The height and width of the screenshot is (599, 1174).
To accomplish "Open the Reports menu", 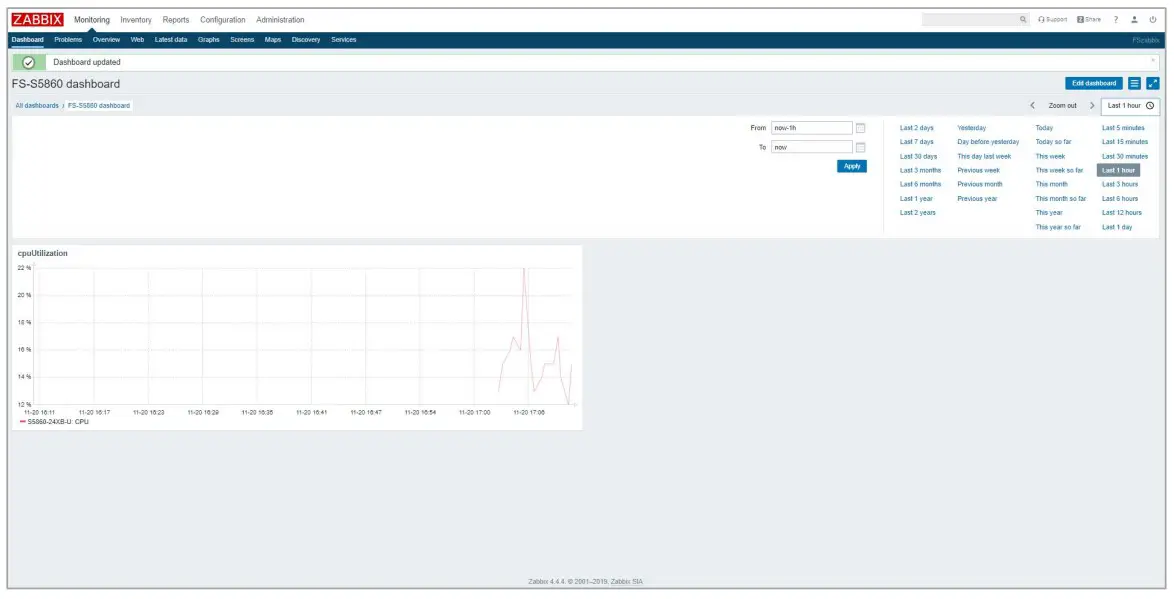I will 176,19.
